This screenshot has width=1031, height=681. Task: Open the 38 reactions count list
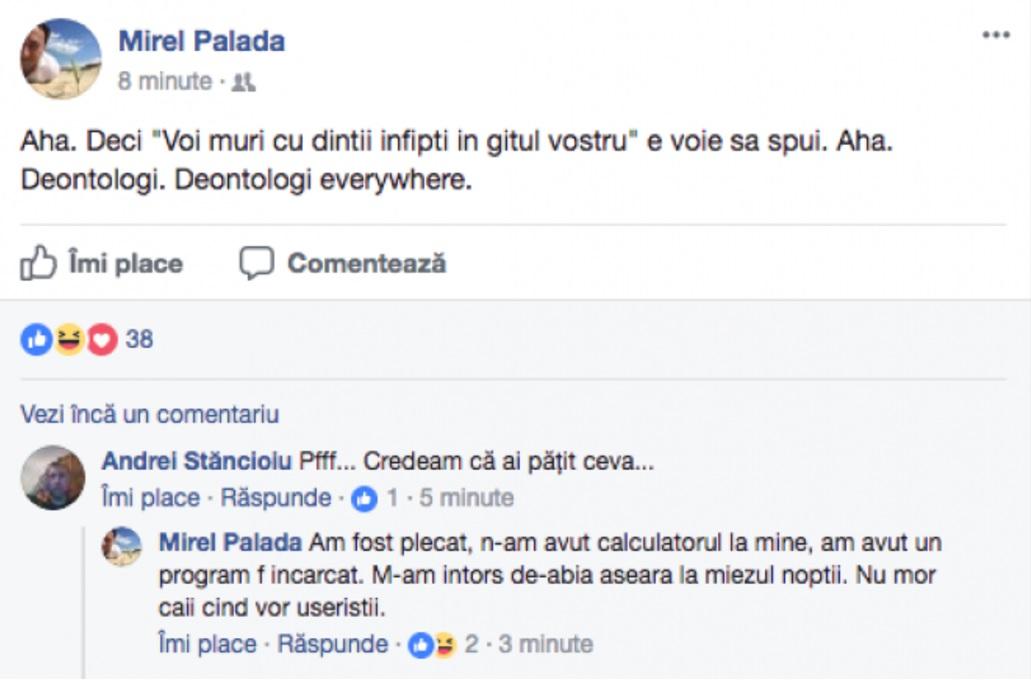pos(139,340)
